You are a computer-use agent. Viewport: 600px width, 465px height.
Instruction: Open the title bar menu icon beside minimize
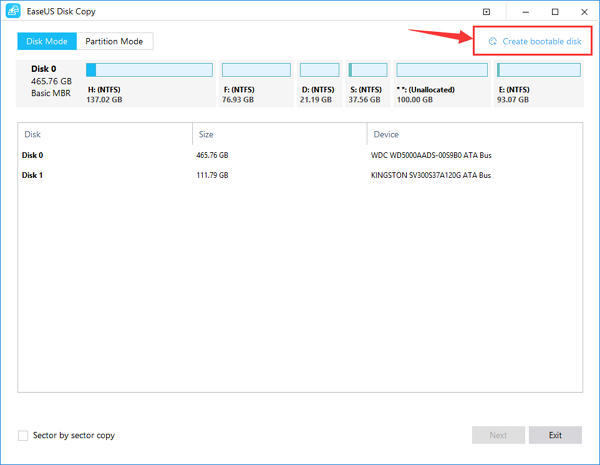(x=486, y=12)
